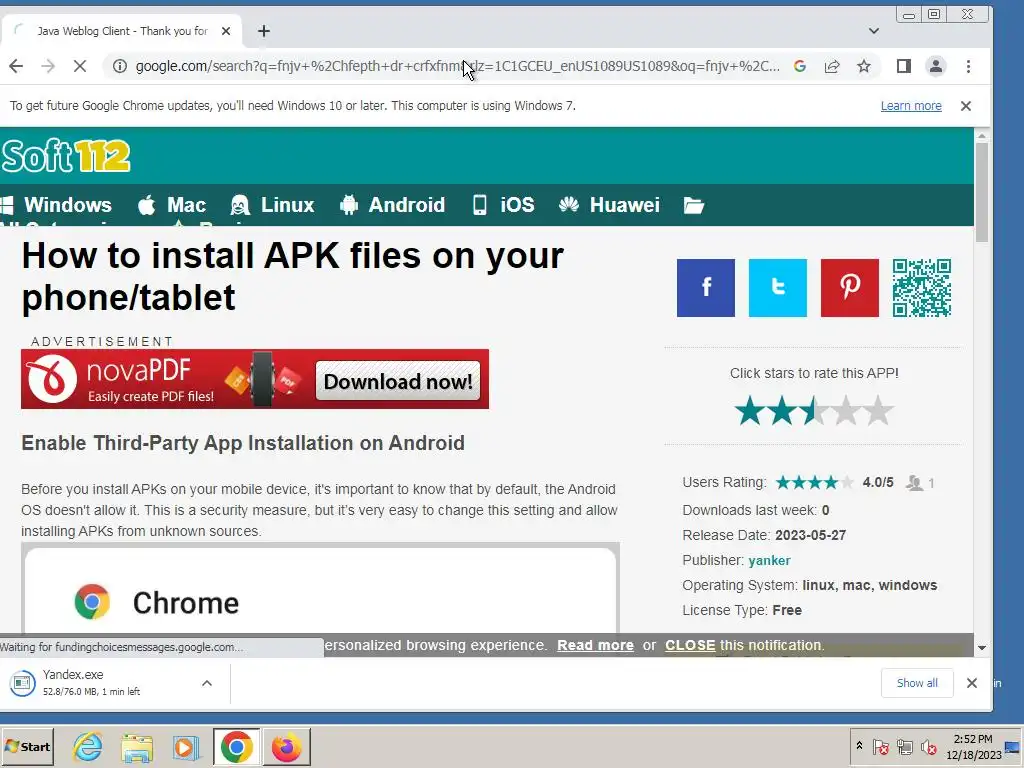
Task: Open Read more in cookie notification
Action: pyautogui.click(x=595, y=645)
